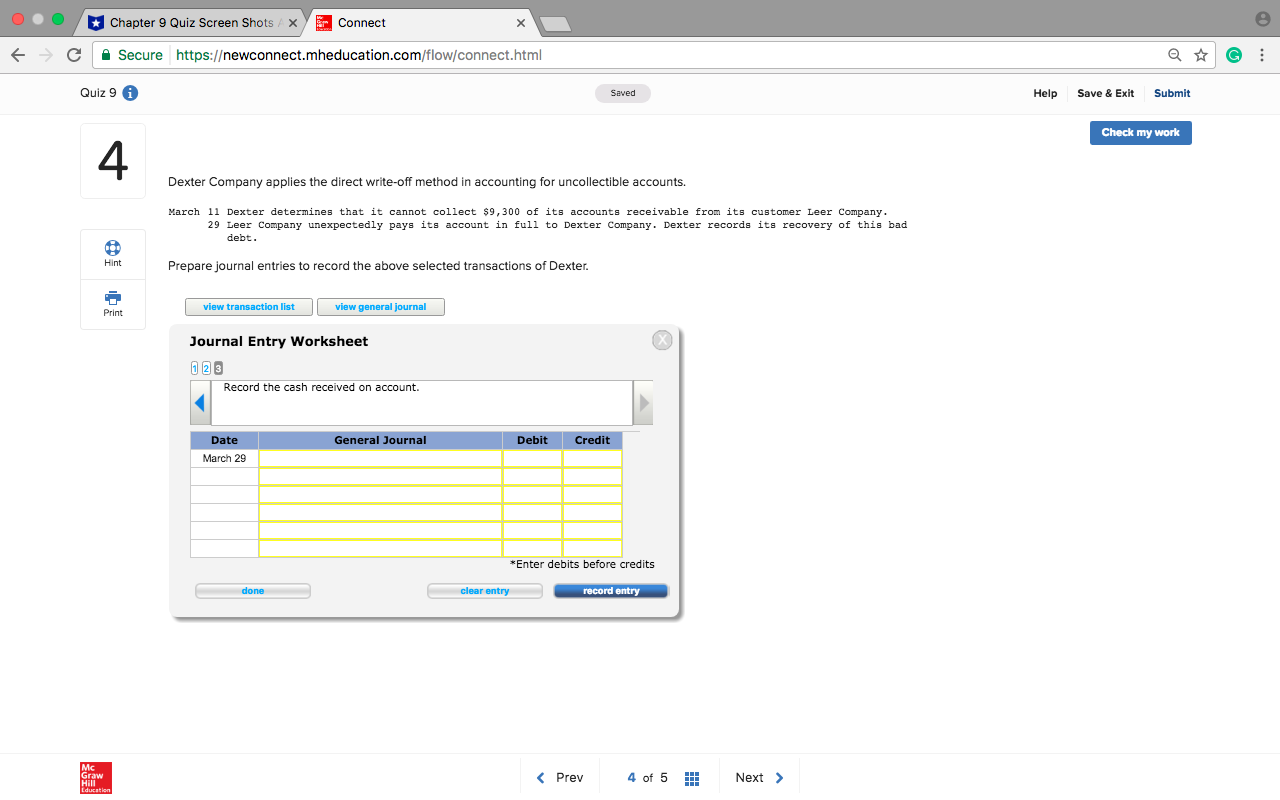Screen dimensions: 1280x800
Task: Select worksheet entry tab 2
Action: coord(206,368)
